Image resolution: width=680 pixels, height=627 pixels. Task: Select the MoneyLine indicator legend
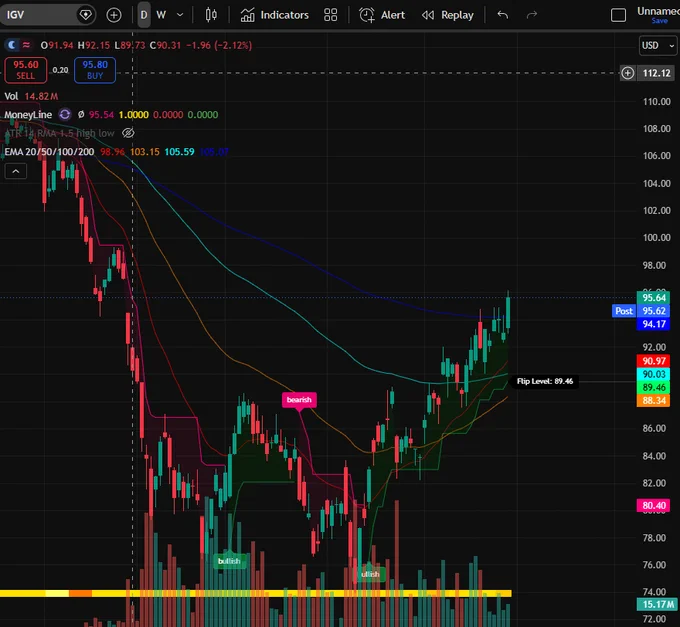pyautogui.click(x=28, y=115)
